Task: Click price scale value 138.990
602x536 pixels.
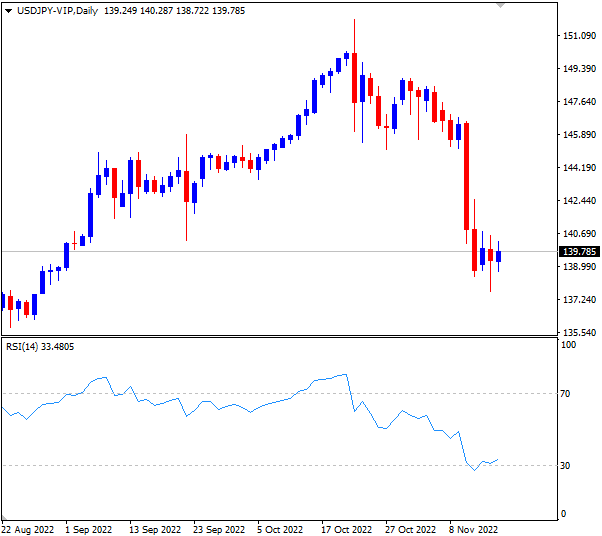Action: tap(579, 266)
